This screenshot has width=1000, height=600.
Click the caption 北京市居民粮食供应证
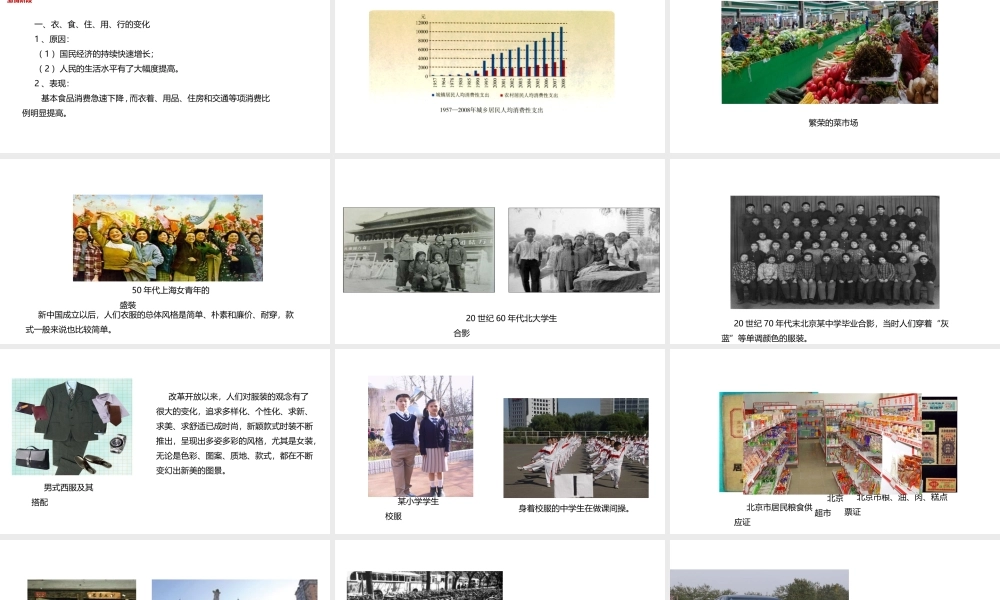click(773, 515)
